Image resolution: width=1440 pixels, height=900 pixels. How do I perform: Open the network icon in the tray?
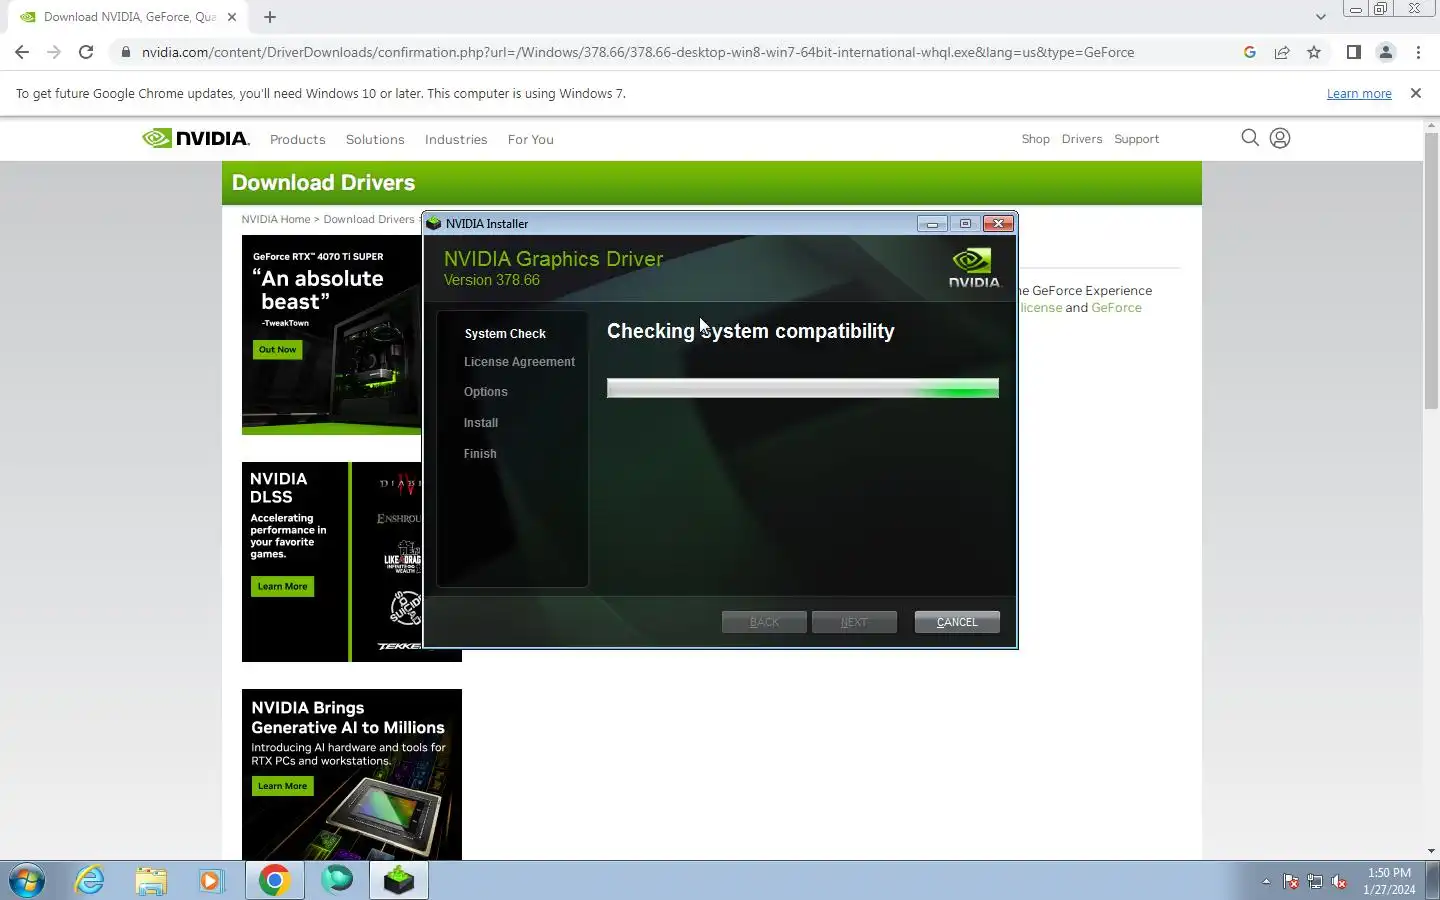coord(1315,881)
